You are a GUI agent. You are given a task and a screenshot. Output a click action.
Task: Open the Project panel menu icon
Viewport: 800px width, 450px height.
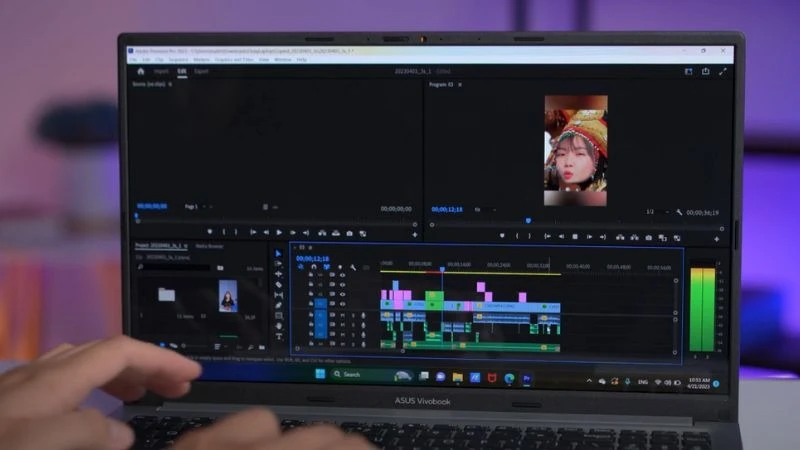click(186, 246)
